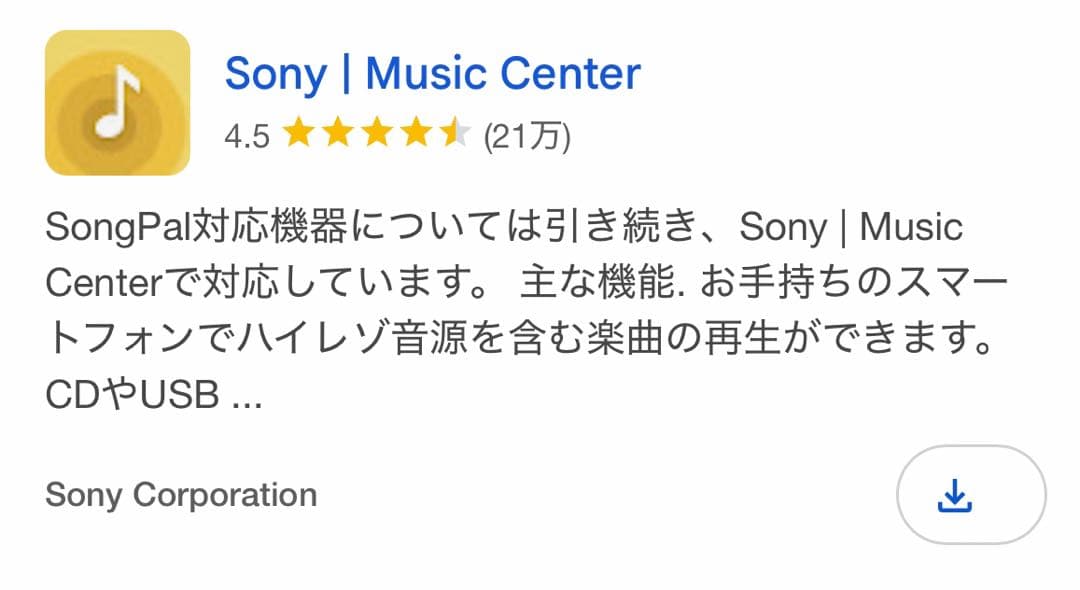Click the second rating star
Screen dimensions: 1080x590
(x=337, y=134)
